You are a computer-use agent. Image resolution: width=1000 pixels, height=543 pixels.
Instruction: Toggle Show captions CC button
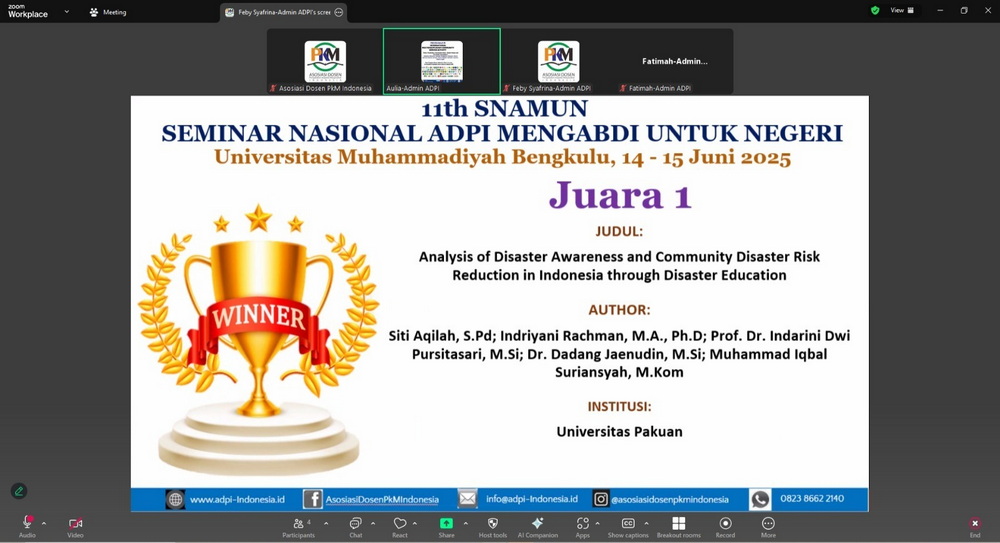628,526
